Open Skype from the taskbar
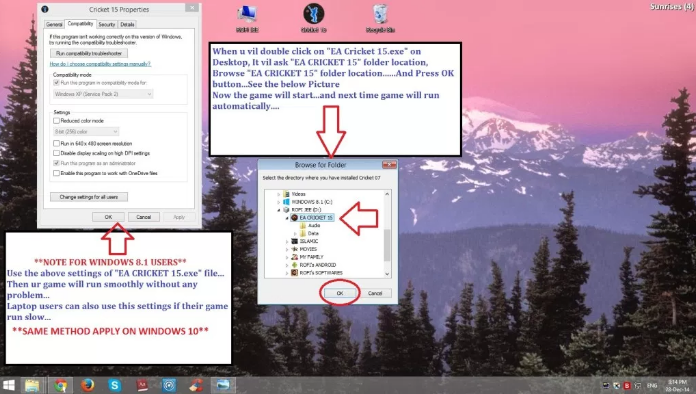Image resolution: width=696 pixels, height=394 pixels. (115, 385)
